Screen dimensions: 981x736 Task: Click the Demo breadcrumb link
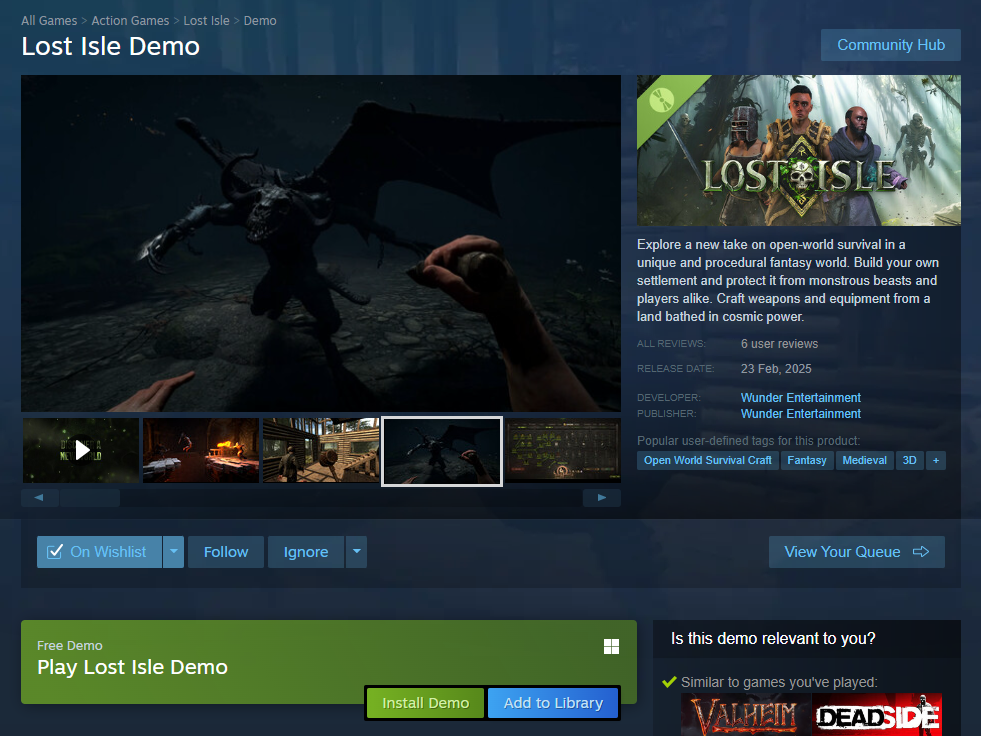pyautogui.click(x=260, y=21)
